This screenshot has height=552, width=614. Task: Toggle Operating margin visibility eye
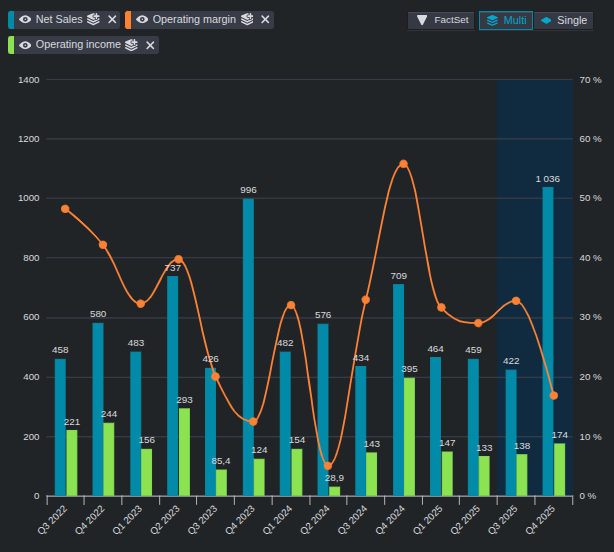click(x=142, y=20)
